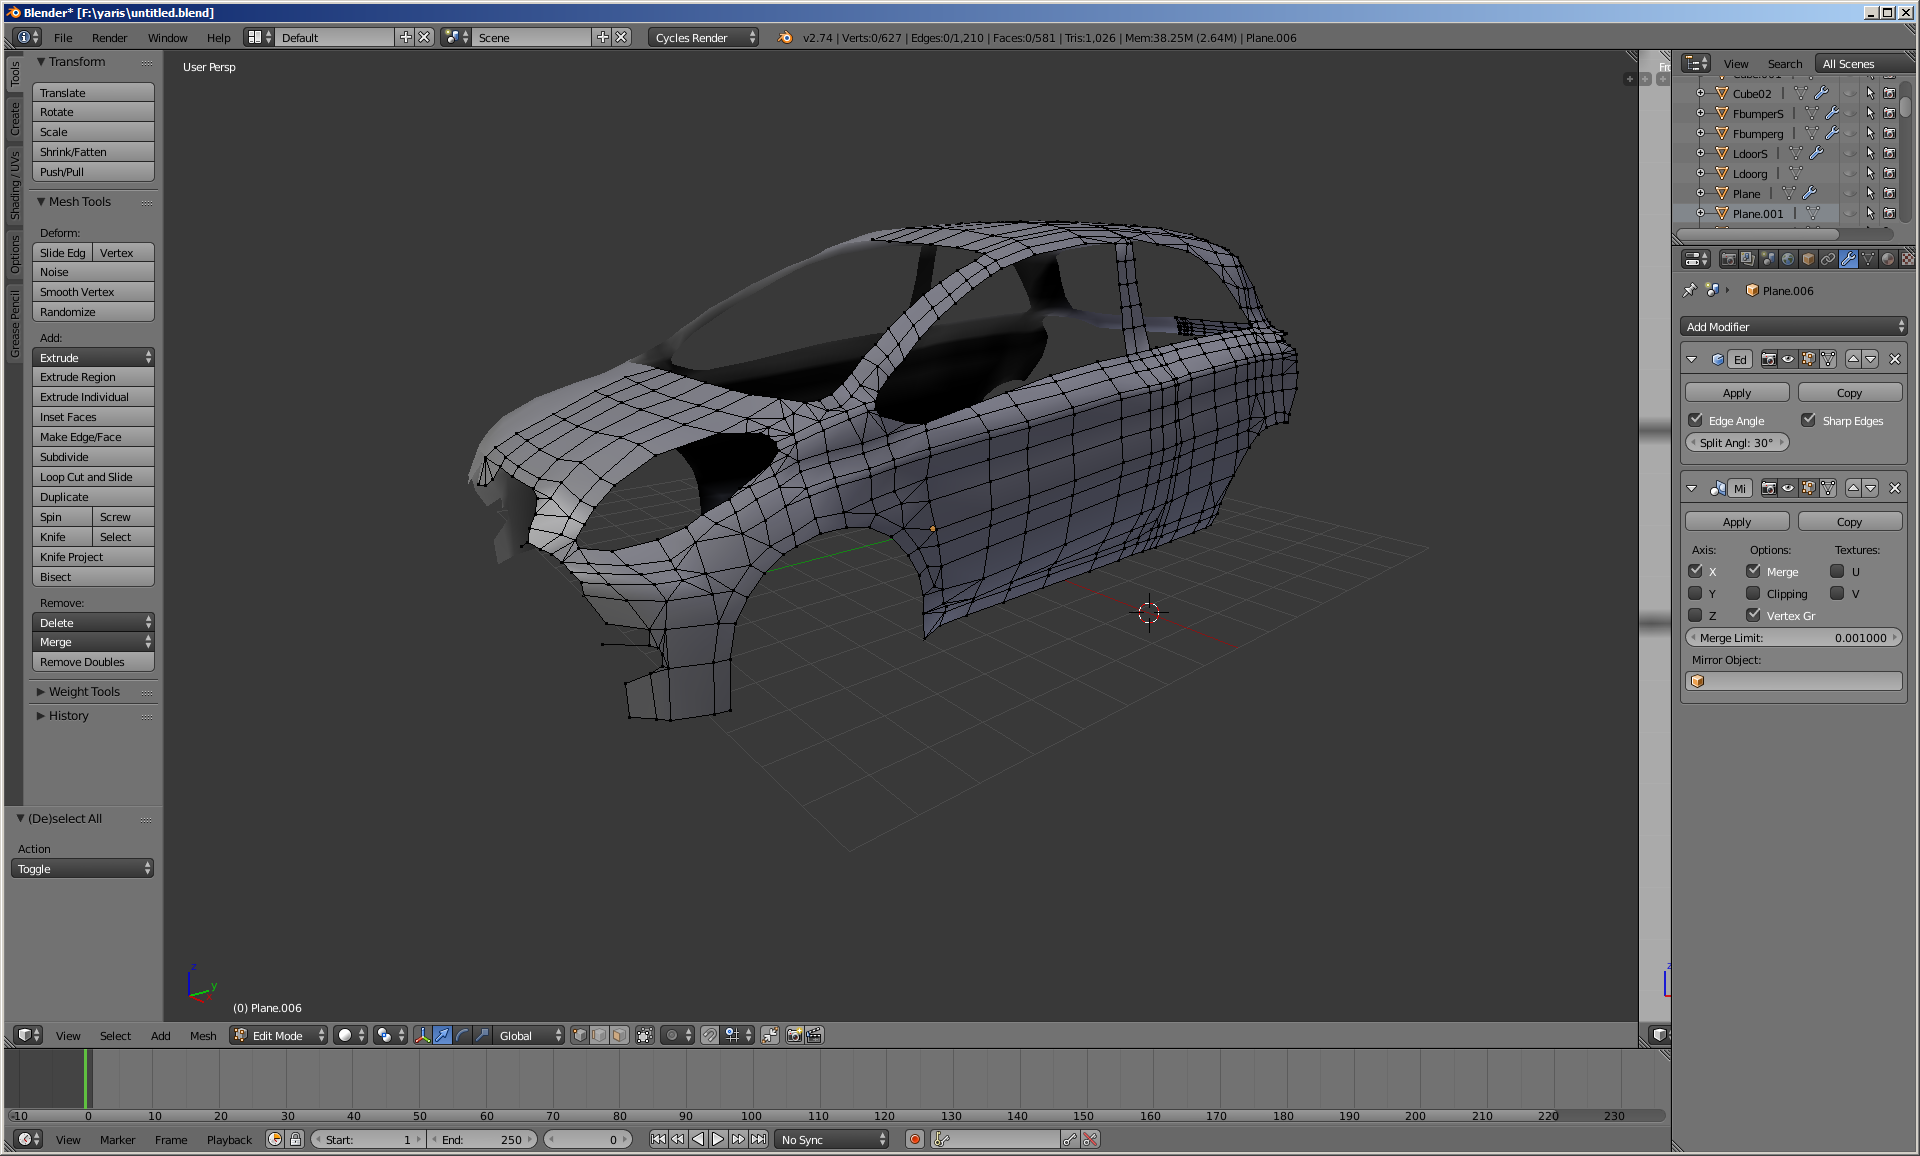Open the Mesh Data properties tab icon
This screenshot has height=1156, width=1920.
coord(1868,259)
